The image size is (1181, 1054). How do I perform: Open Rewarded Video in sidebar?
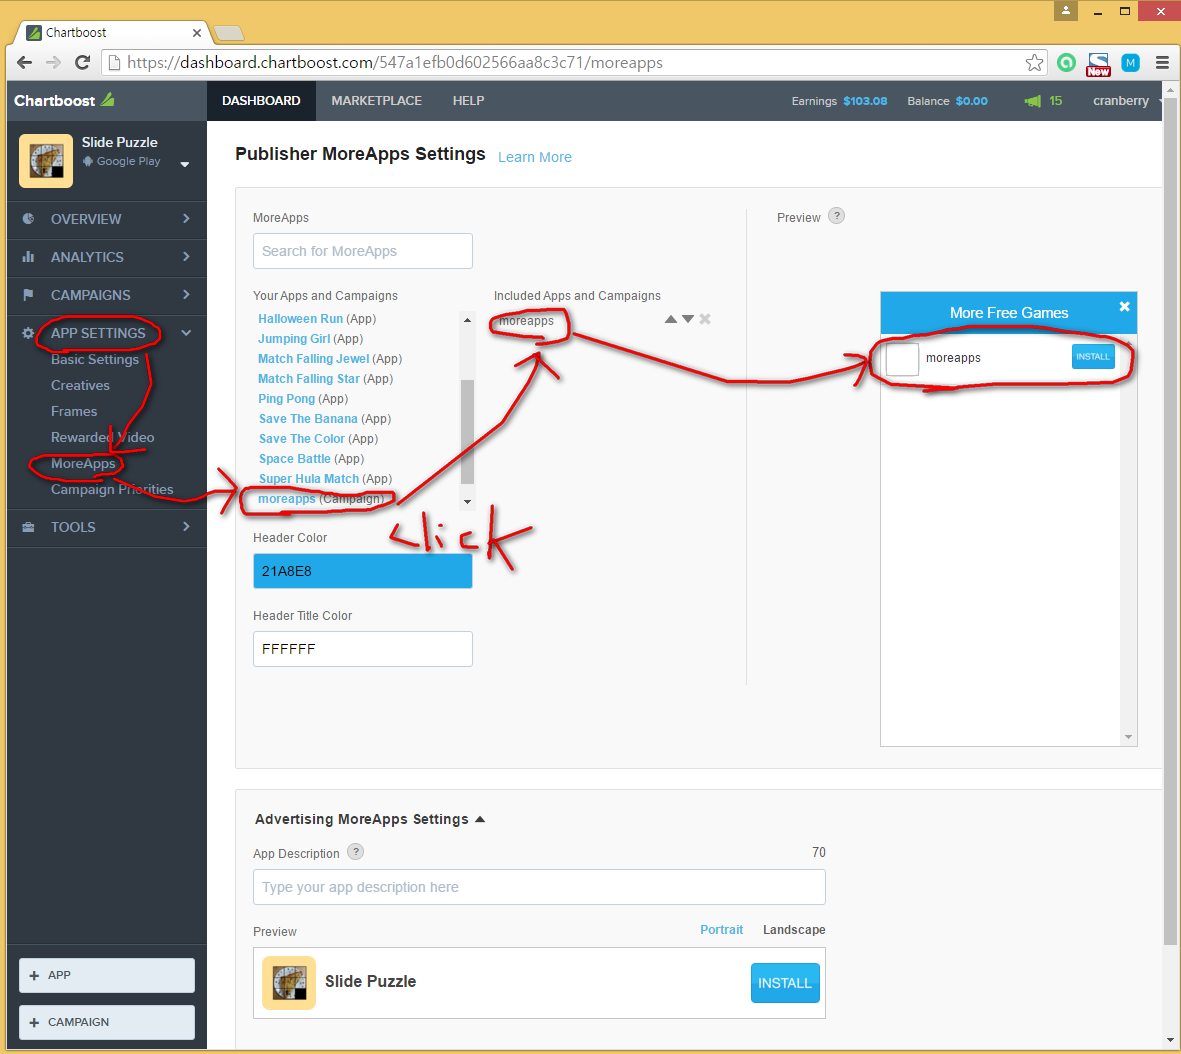pos(102,438)
